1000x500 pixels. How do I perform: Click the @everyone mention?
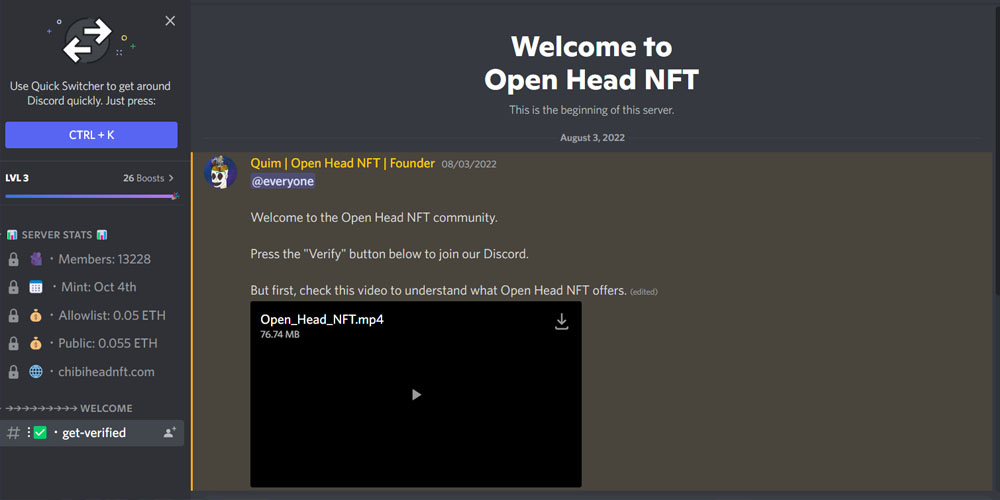click(283, 182)
